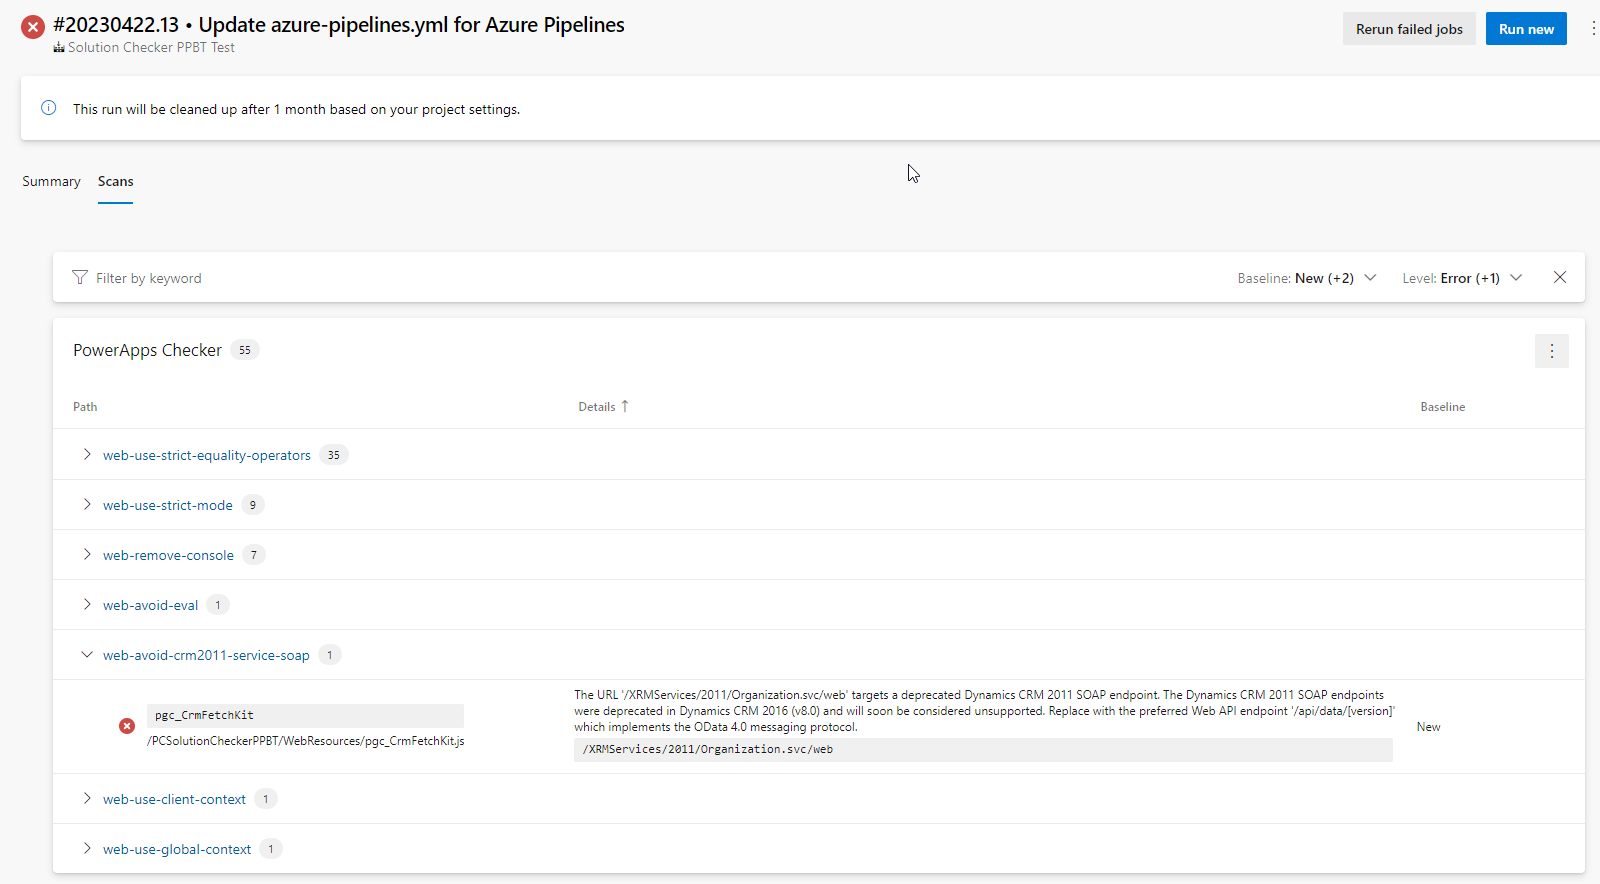Click the 9 count badge for web-use-strict-mode

tap(253, 505)
